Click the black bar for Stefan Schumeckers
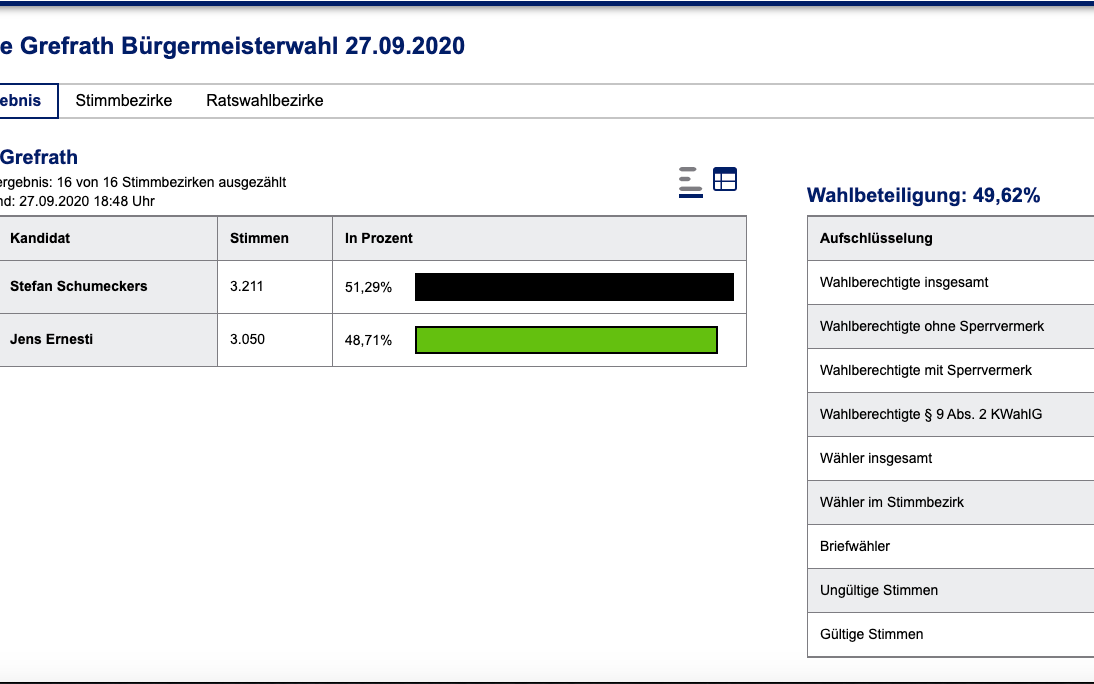Image resolution: width=1094 pixels, height=684 pixels. tap(574, 287)
